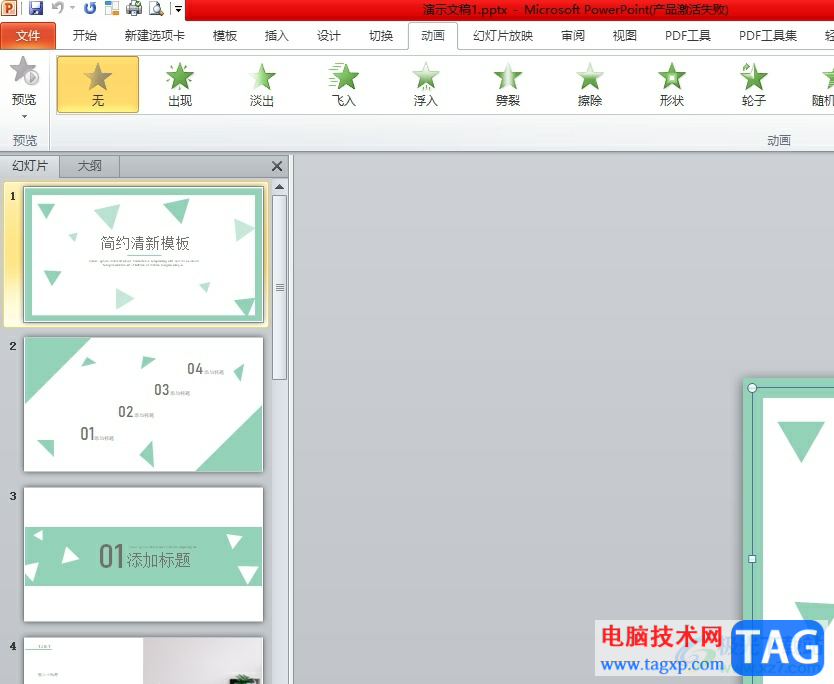
Task: Apply the 擦除 wipe animation
Action: coord(589,85)
